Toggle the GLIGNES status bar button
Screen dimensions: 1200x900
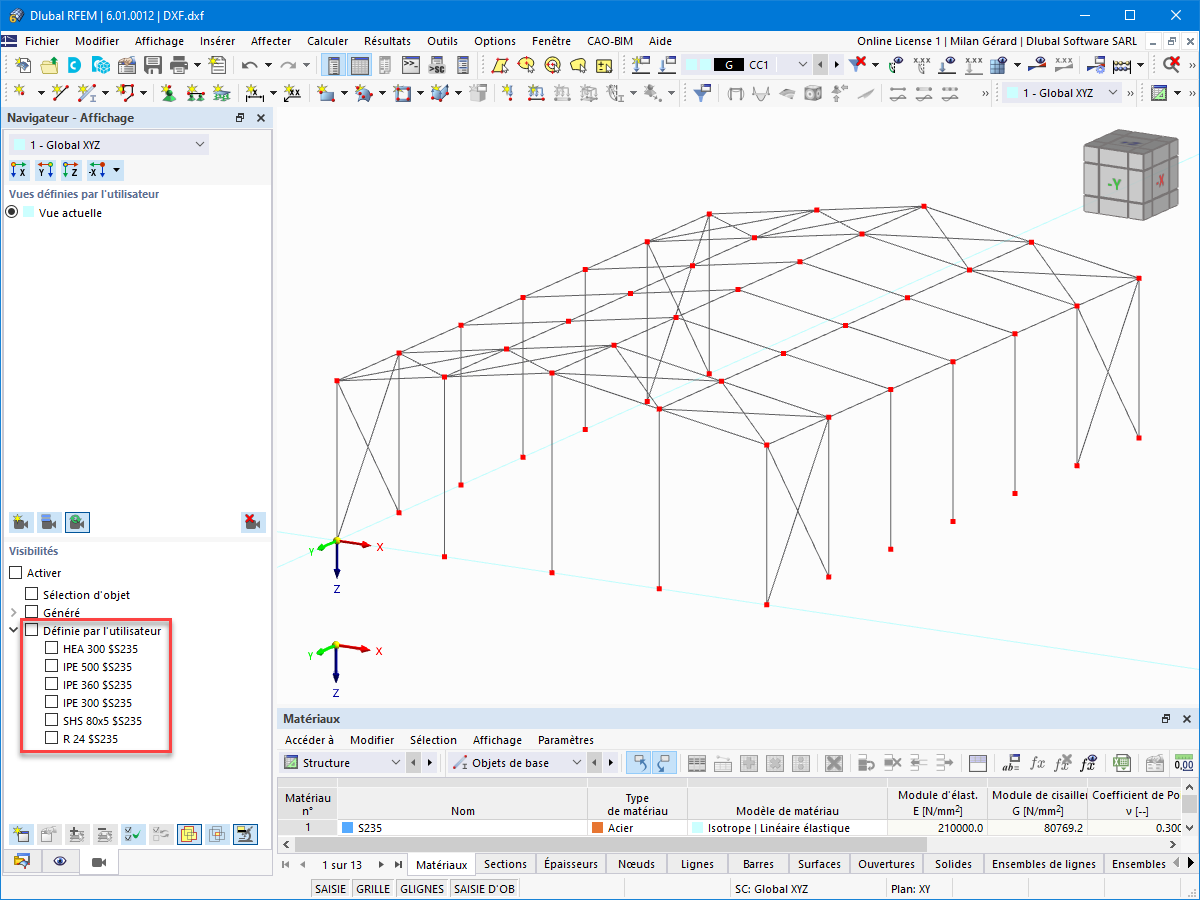(422, 888)
